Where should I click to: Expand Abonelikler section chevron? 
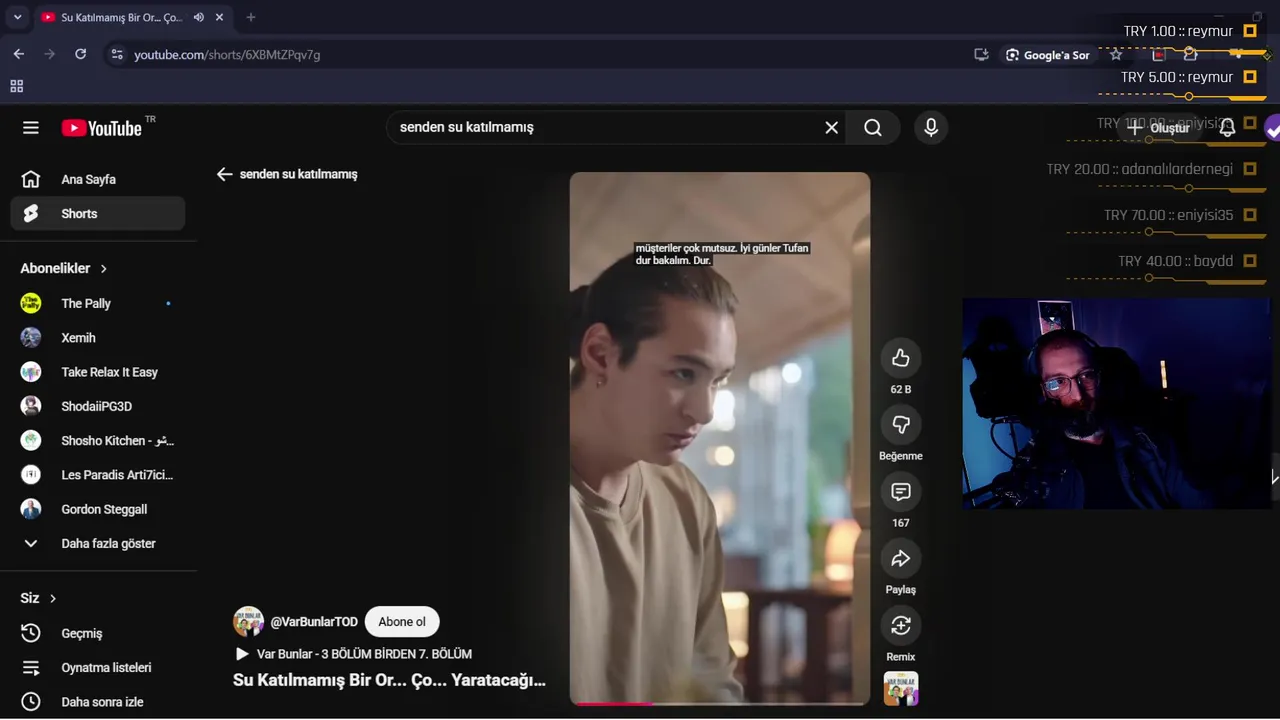pos(103,269)
